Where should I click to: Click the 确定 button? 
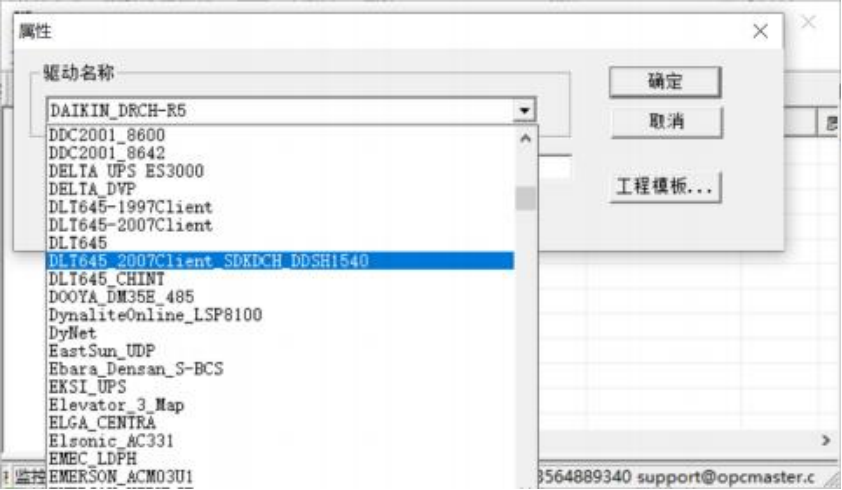click(x=665, y=82)
